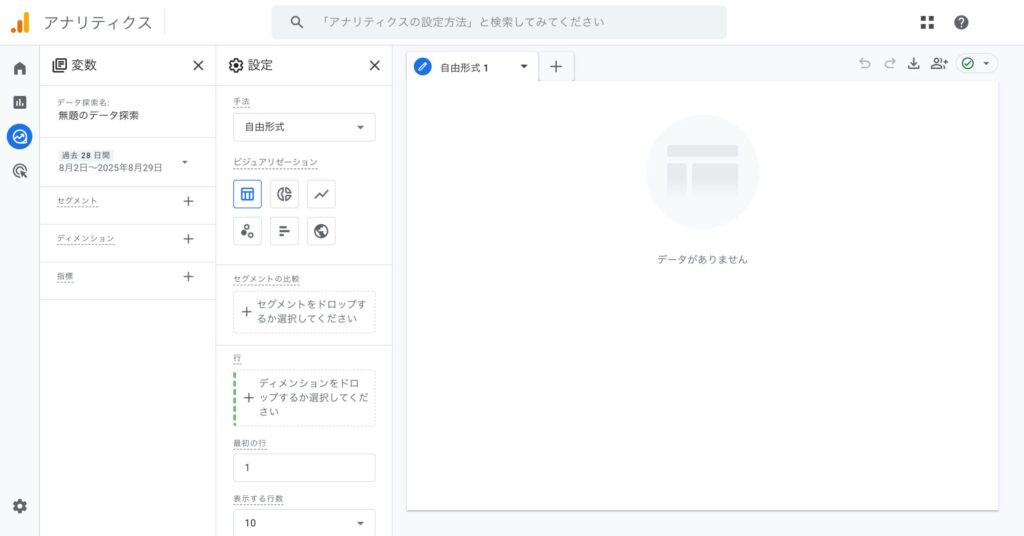Screen dimensions: 1024x536
Task: Select the geo map visualization icon
Action: click(321, 231)
